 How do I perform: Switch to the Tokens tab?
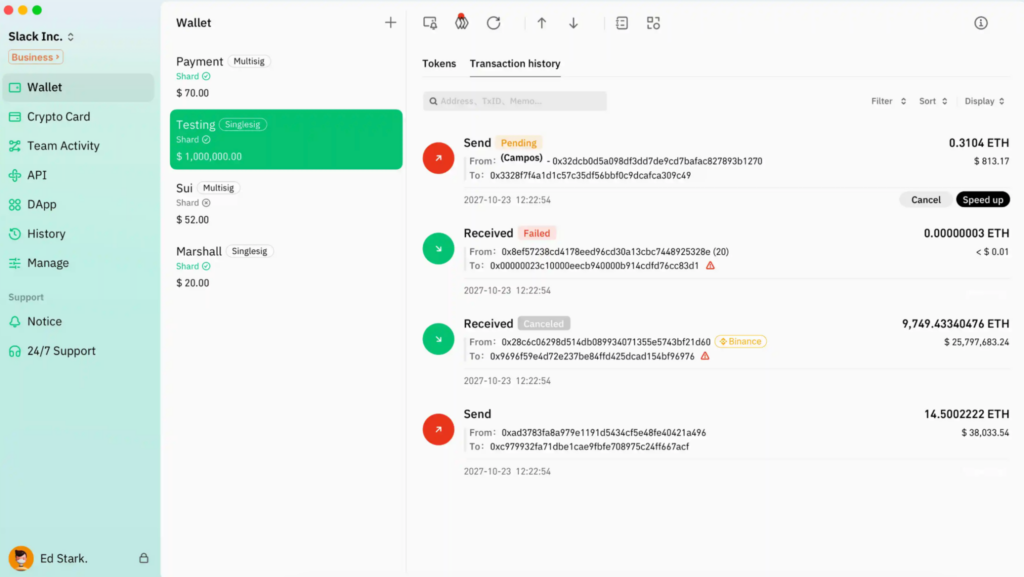point(439,63)
